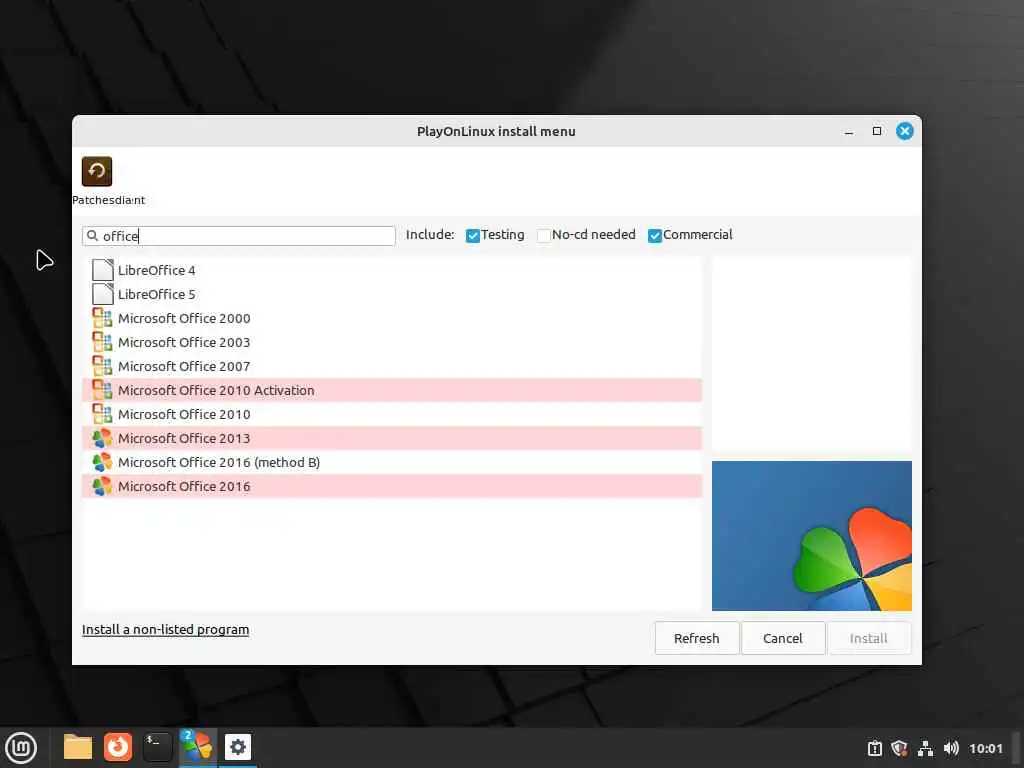Select the Microsoft Office 2010 entry
Viewport: 1024px width, 768px height.
coord(184,415)
